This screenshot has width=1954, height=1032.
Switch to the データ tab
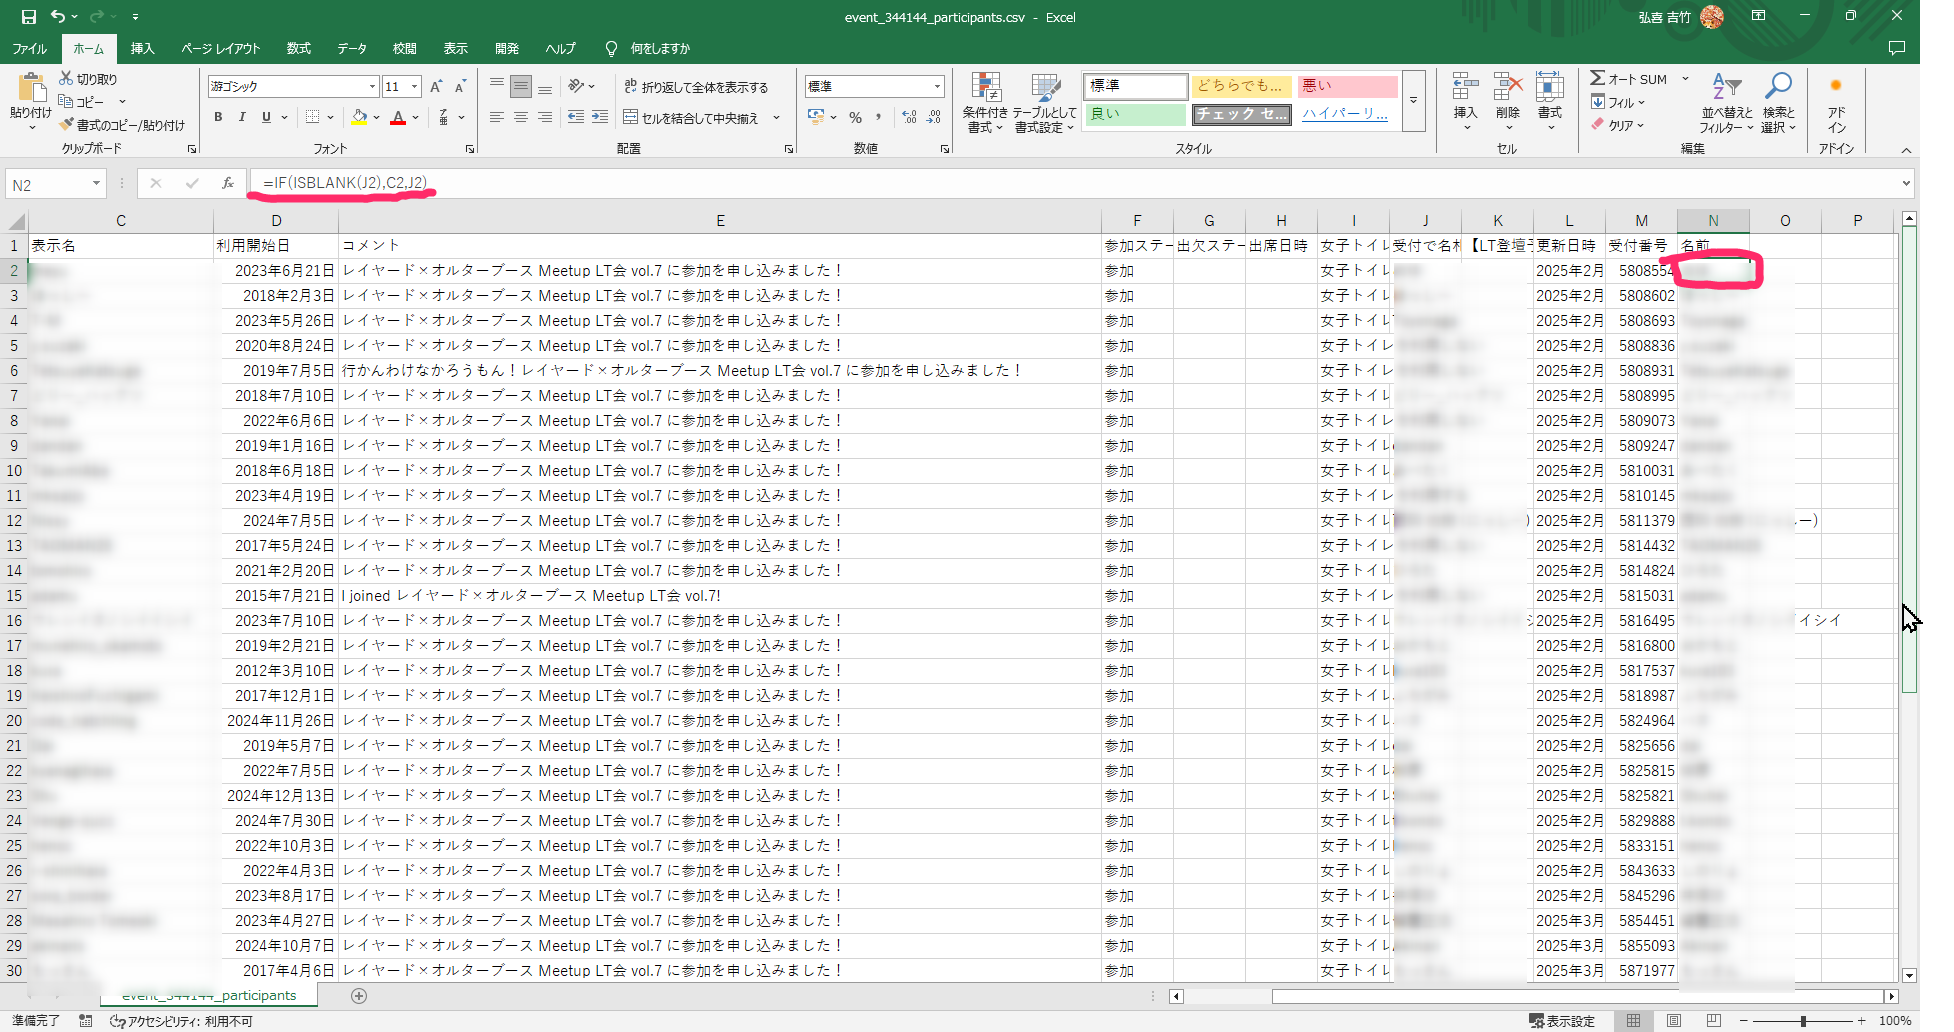[352, 48]
